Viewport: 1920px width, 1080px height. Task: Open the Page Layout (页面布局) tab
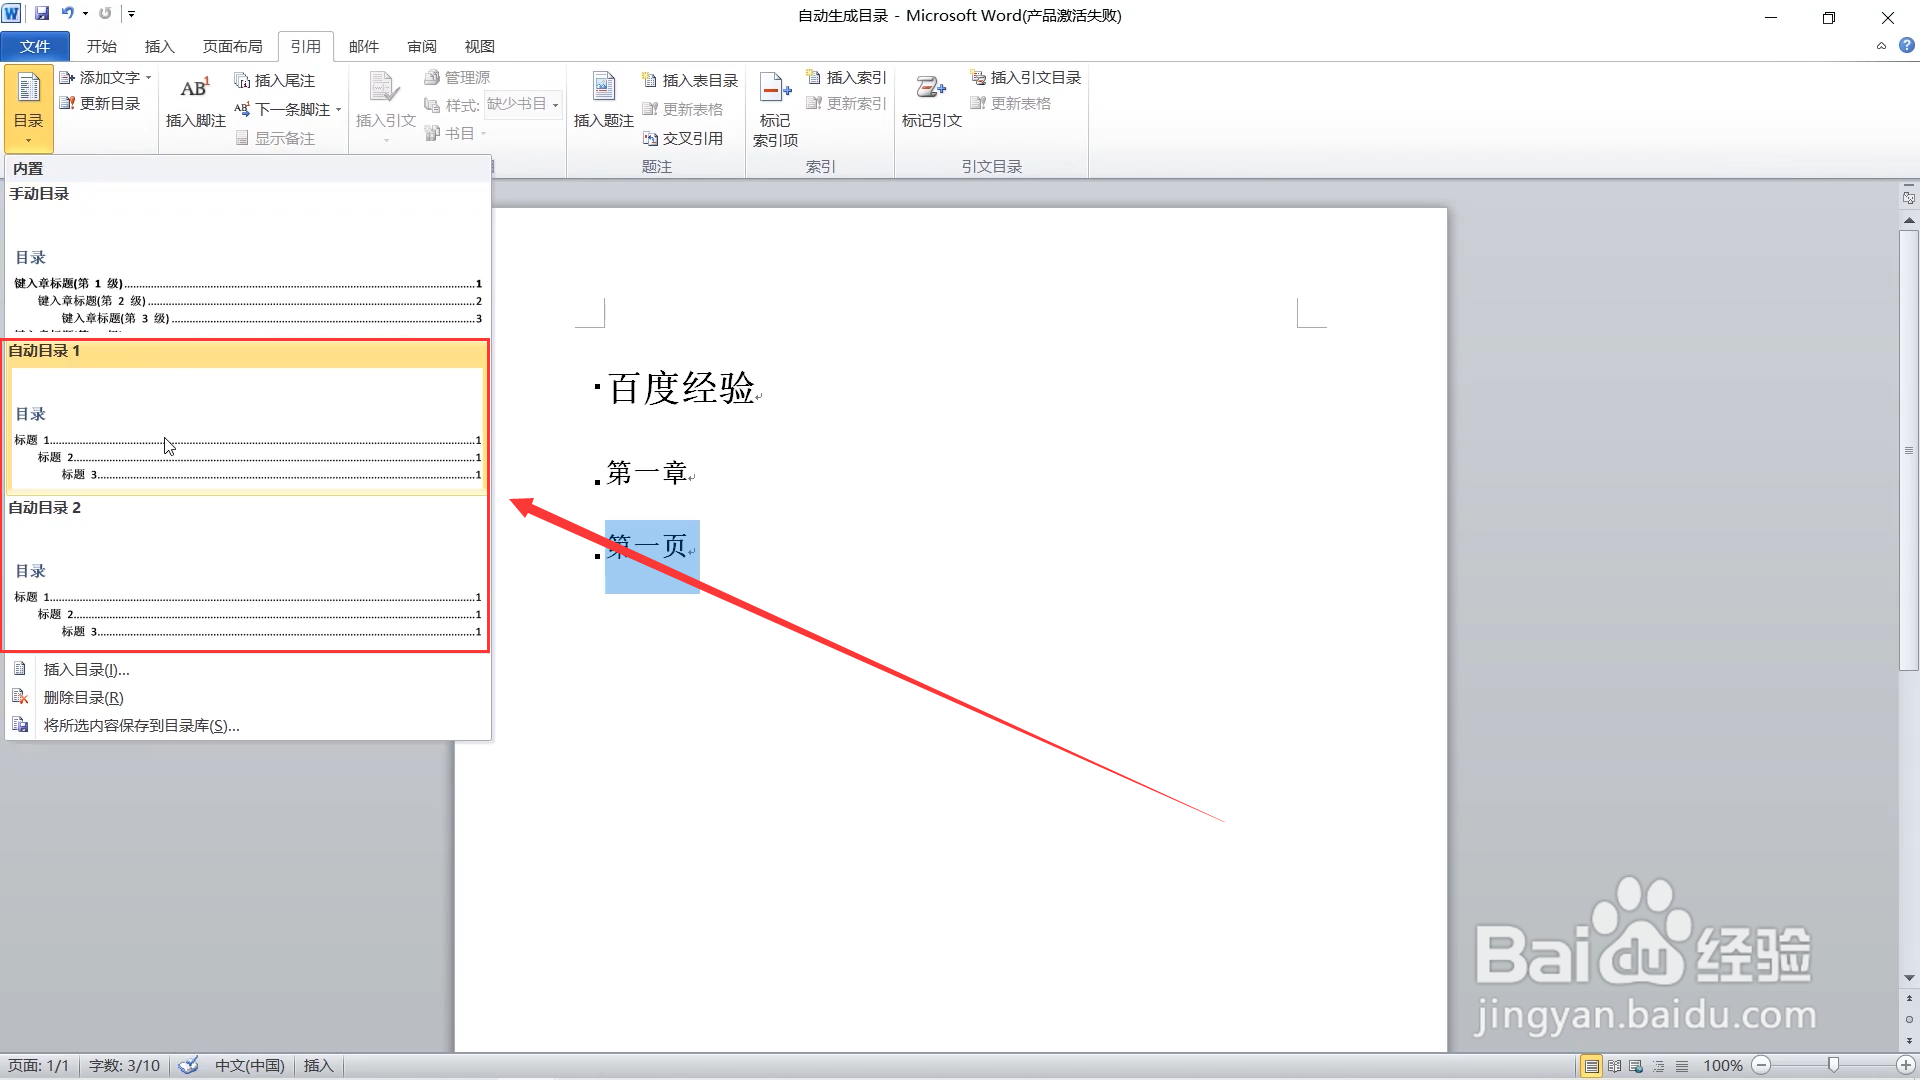pyautogui.click(x=232, y=46)
